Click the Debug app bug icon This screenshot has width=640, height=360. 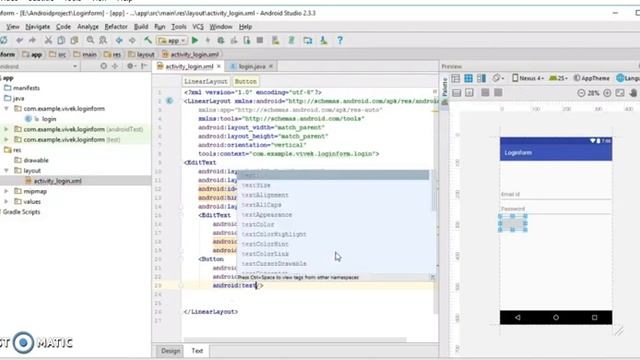coord(221,40)
